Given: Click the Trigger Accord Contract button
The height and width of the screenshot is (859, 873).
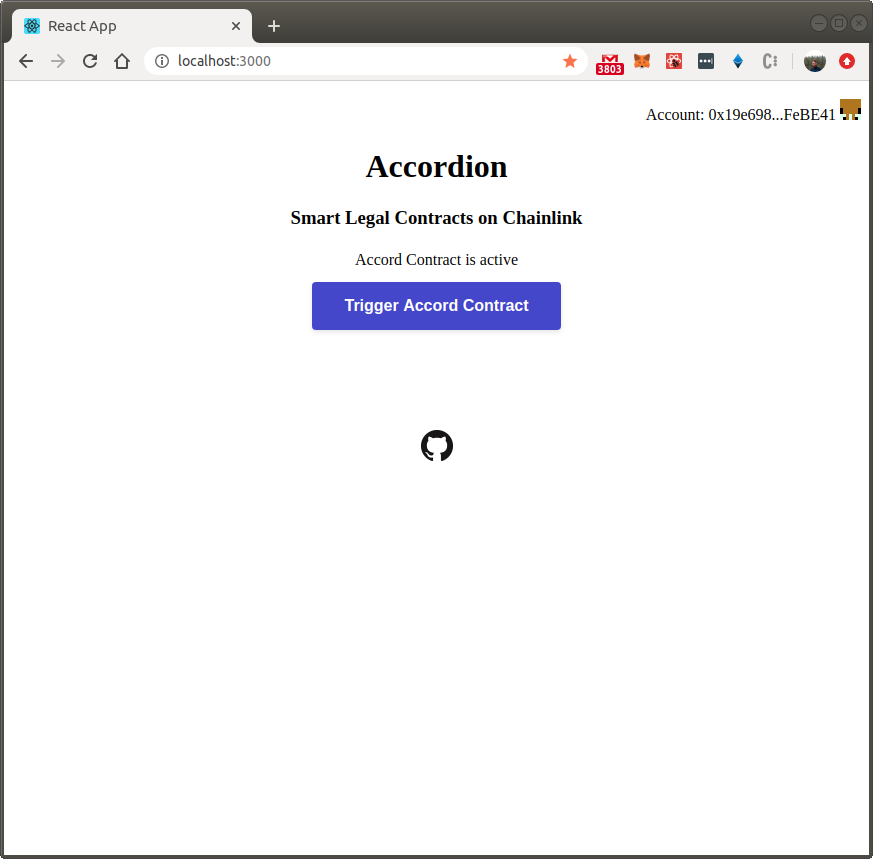Looking at the screenshot, I should click(x=436, y=306).
